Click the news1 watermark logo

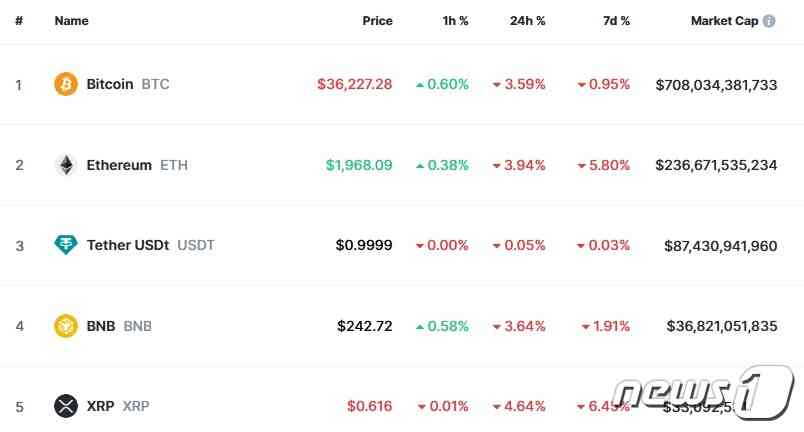coord(703,392)
